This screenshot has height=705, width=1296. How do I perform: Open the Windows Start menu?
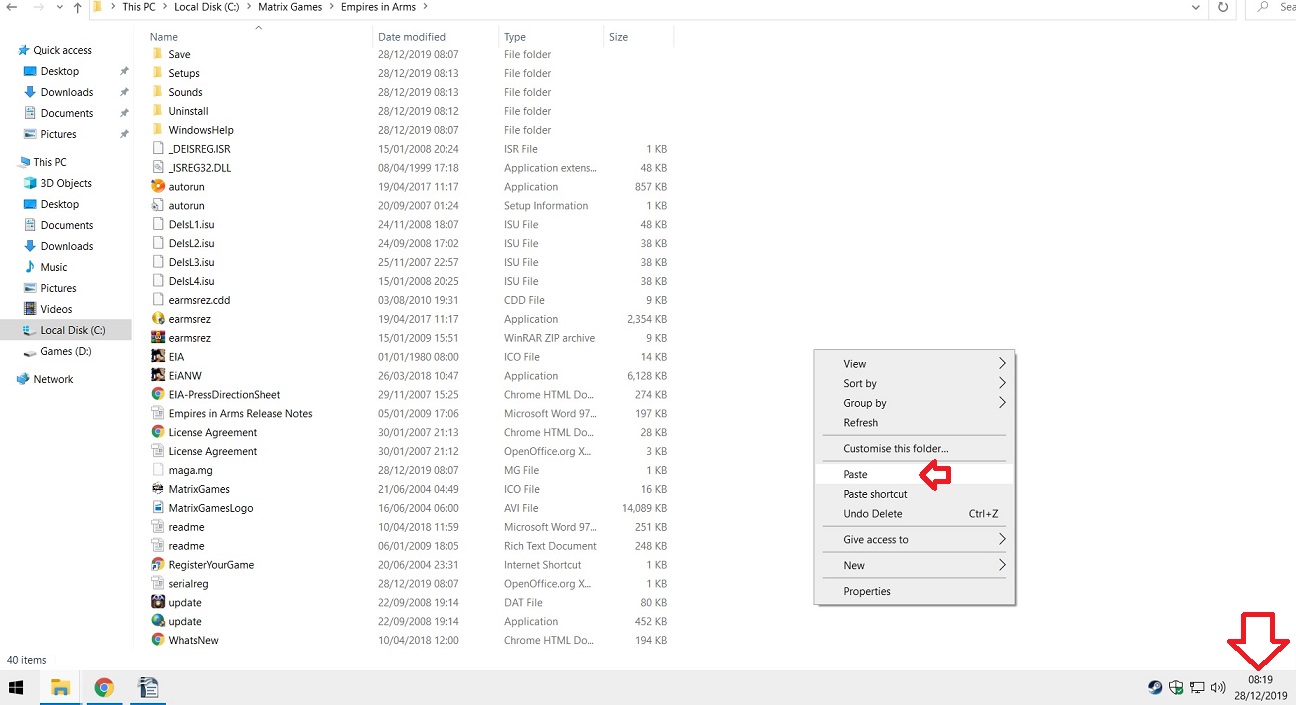(16, 687)
